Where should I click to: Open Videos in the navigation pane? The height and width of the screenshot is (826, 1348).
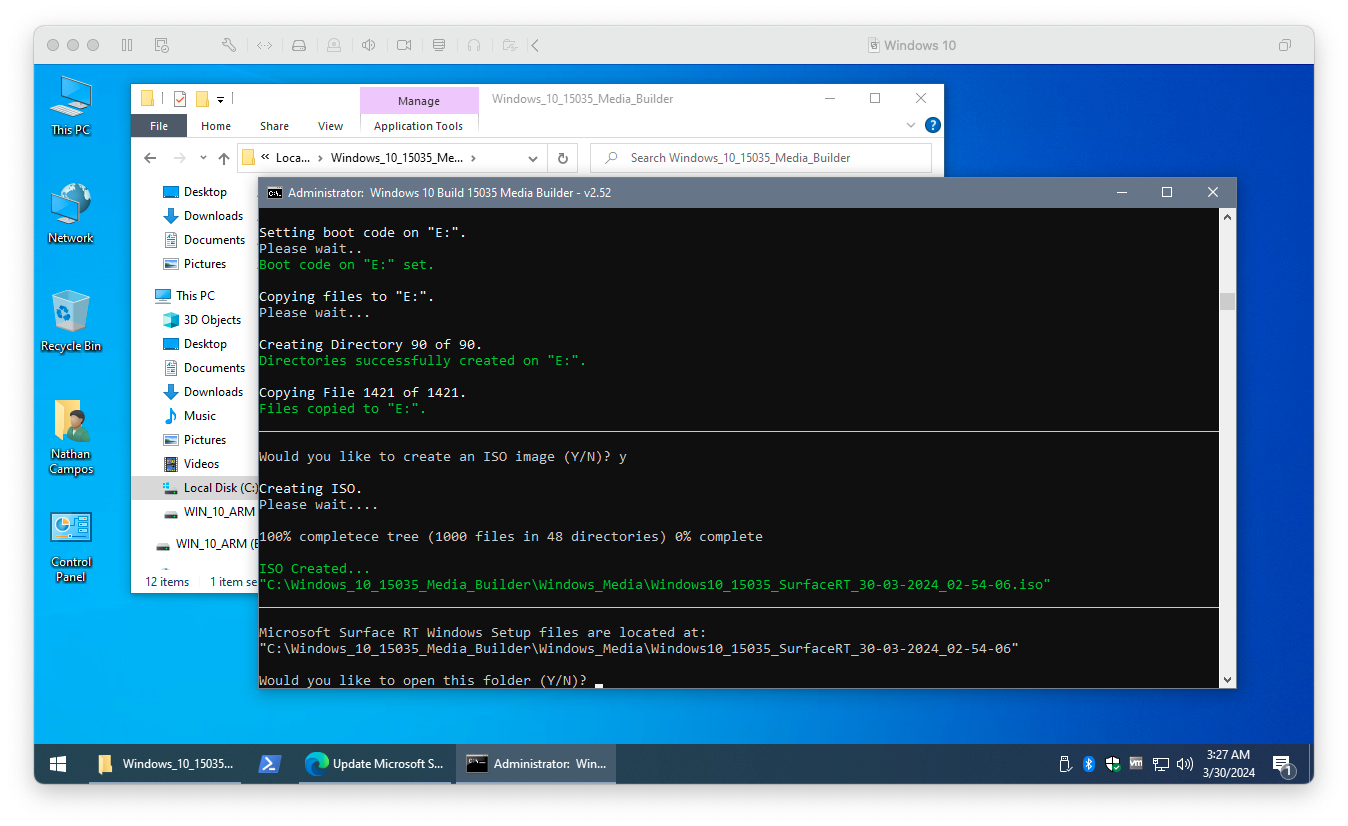pyautogui.click(x=201, y=464)
